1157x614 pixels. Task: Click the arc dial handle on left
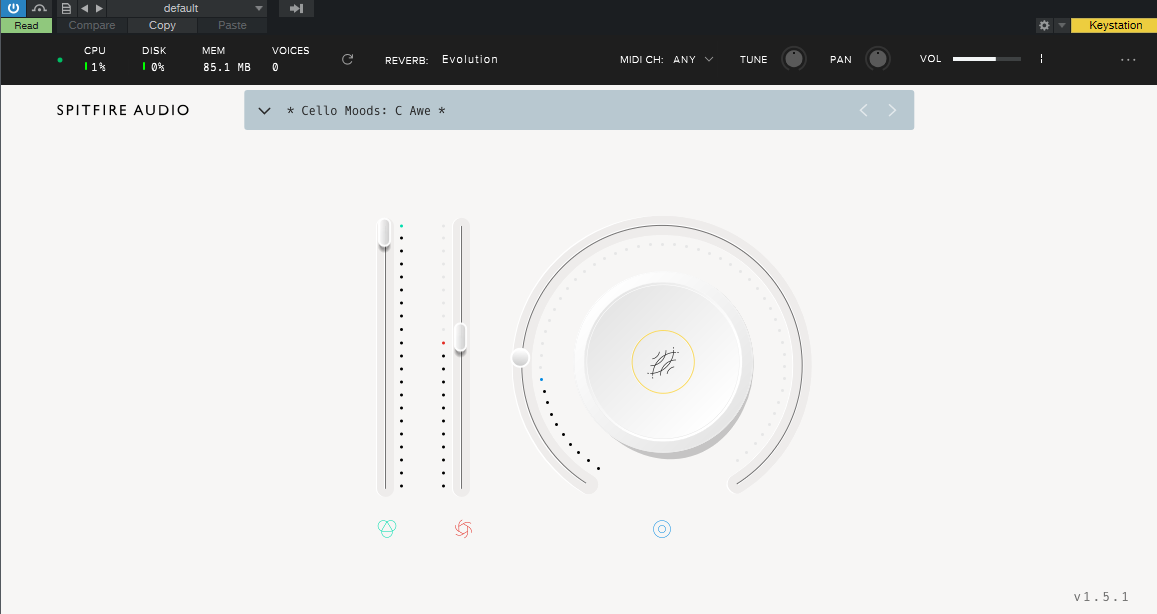tap(520, 358)
